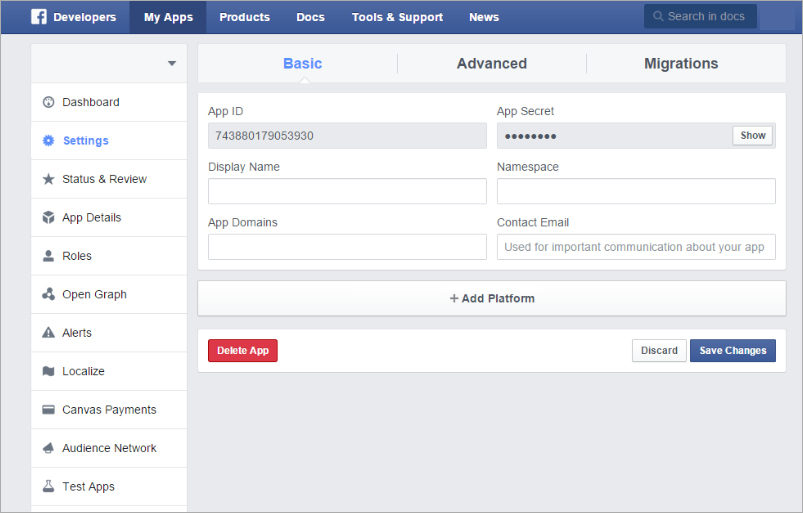
Task: Open the Products menu
Action: click(244, 17)
